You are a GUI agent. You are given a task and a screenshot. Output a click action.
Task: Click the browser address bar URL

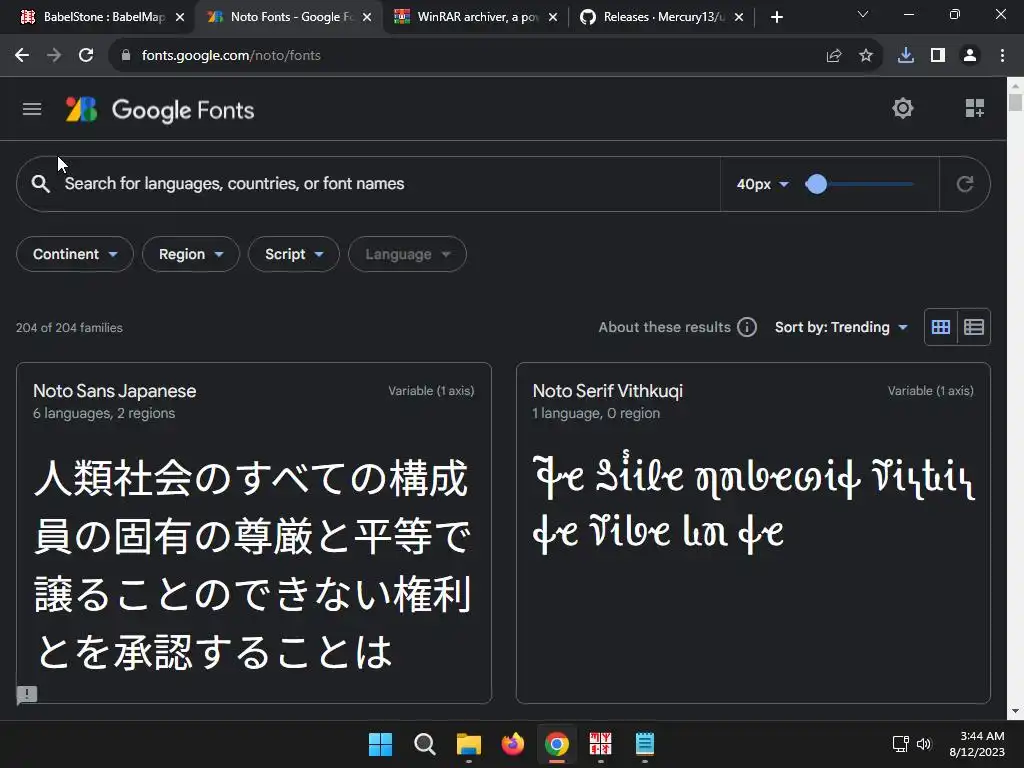231,56
